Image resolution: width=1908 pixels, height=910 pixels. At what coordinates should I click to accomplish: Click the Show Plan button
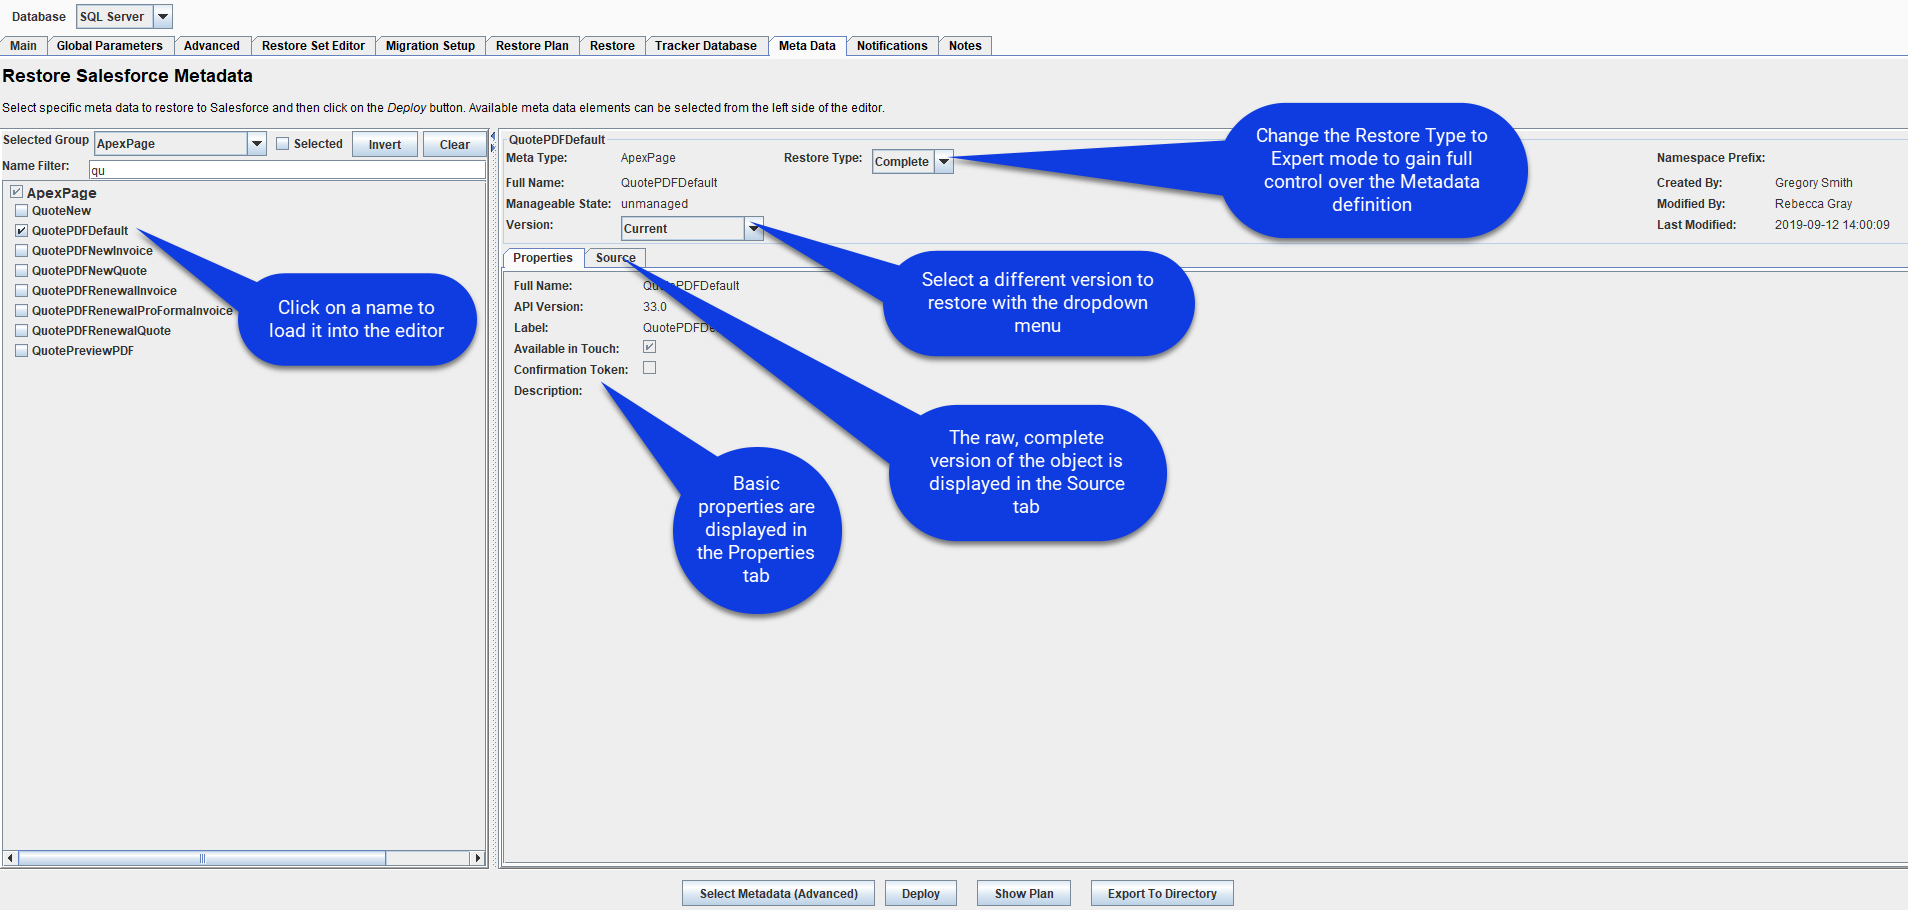[x=1024, y=893]
